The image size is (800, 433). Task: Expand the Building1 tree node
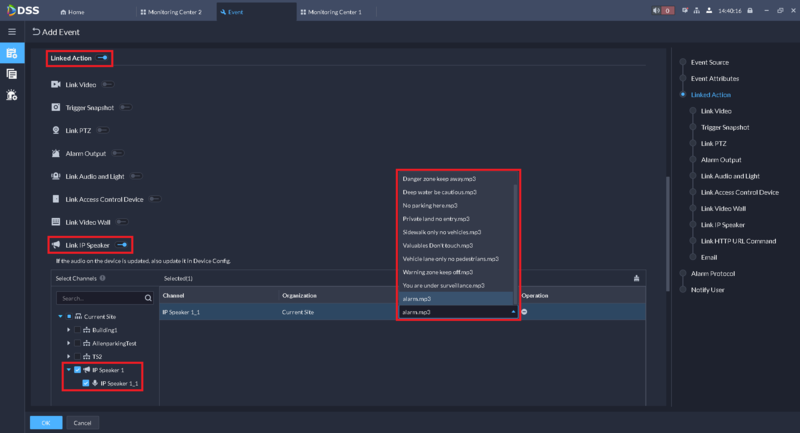pyautogui.click(x=68, y=329)
